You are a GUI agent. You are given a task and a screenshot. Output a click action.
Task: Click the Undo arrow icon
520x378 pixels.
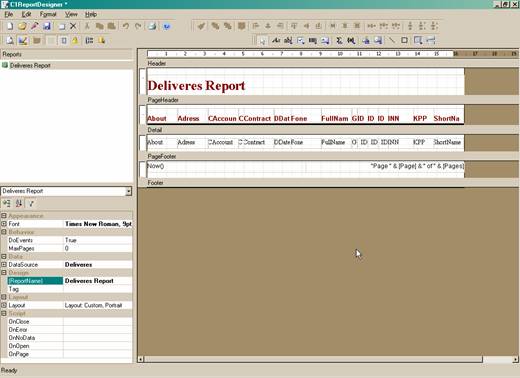pyautogui.click(x=126, y=26)
